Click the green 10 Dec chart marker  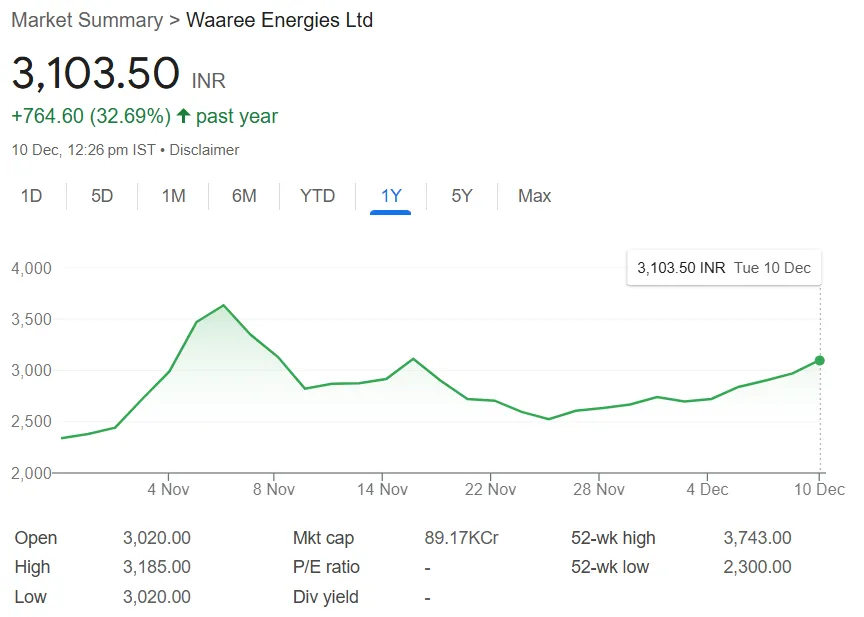pyautogui.click(x=819, y=360)
